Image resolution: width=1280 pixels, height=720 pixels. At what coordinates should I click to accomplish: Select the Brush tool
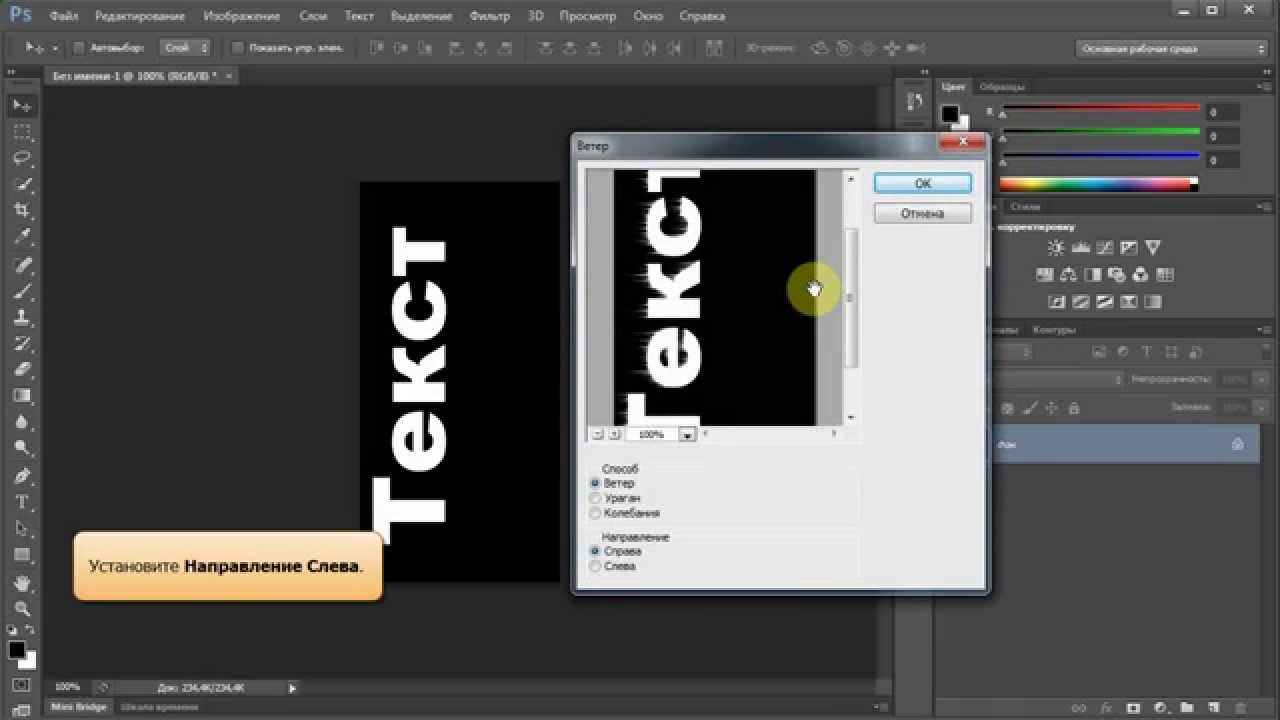coord(22,291)
